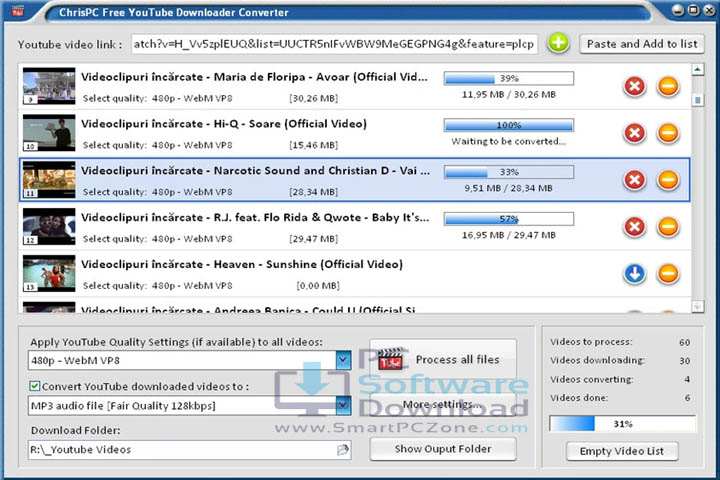Click overall 31% progress bar
720x480 pixels.
click(x=623, y=424)
